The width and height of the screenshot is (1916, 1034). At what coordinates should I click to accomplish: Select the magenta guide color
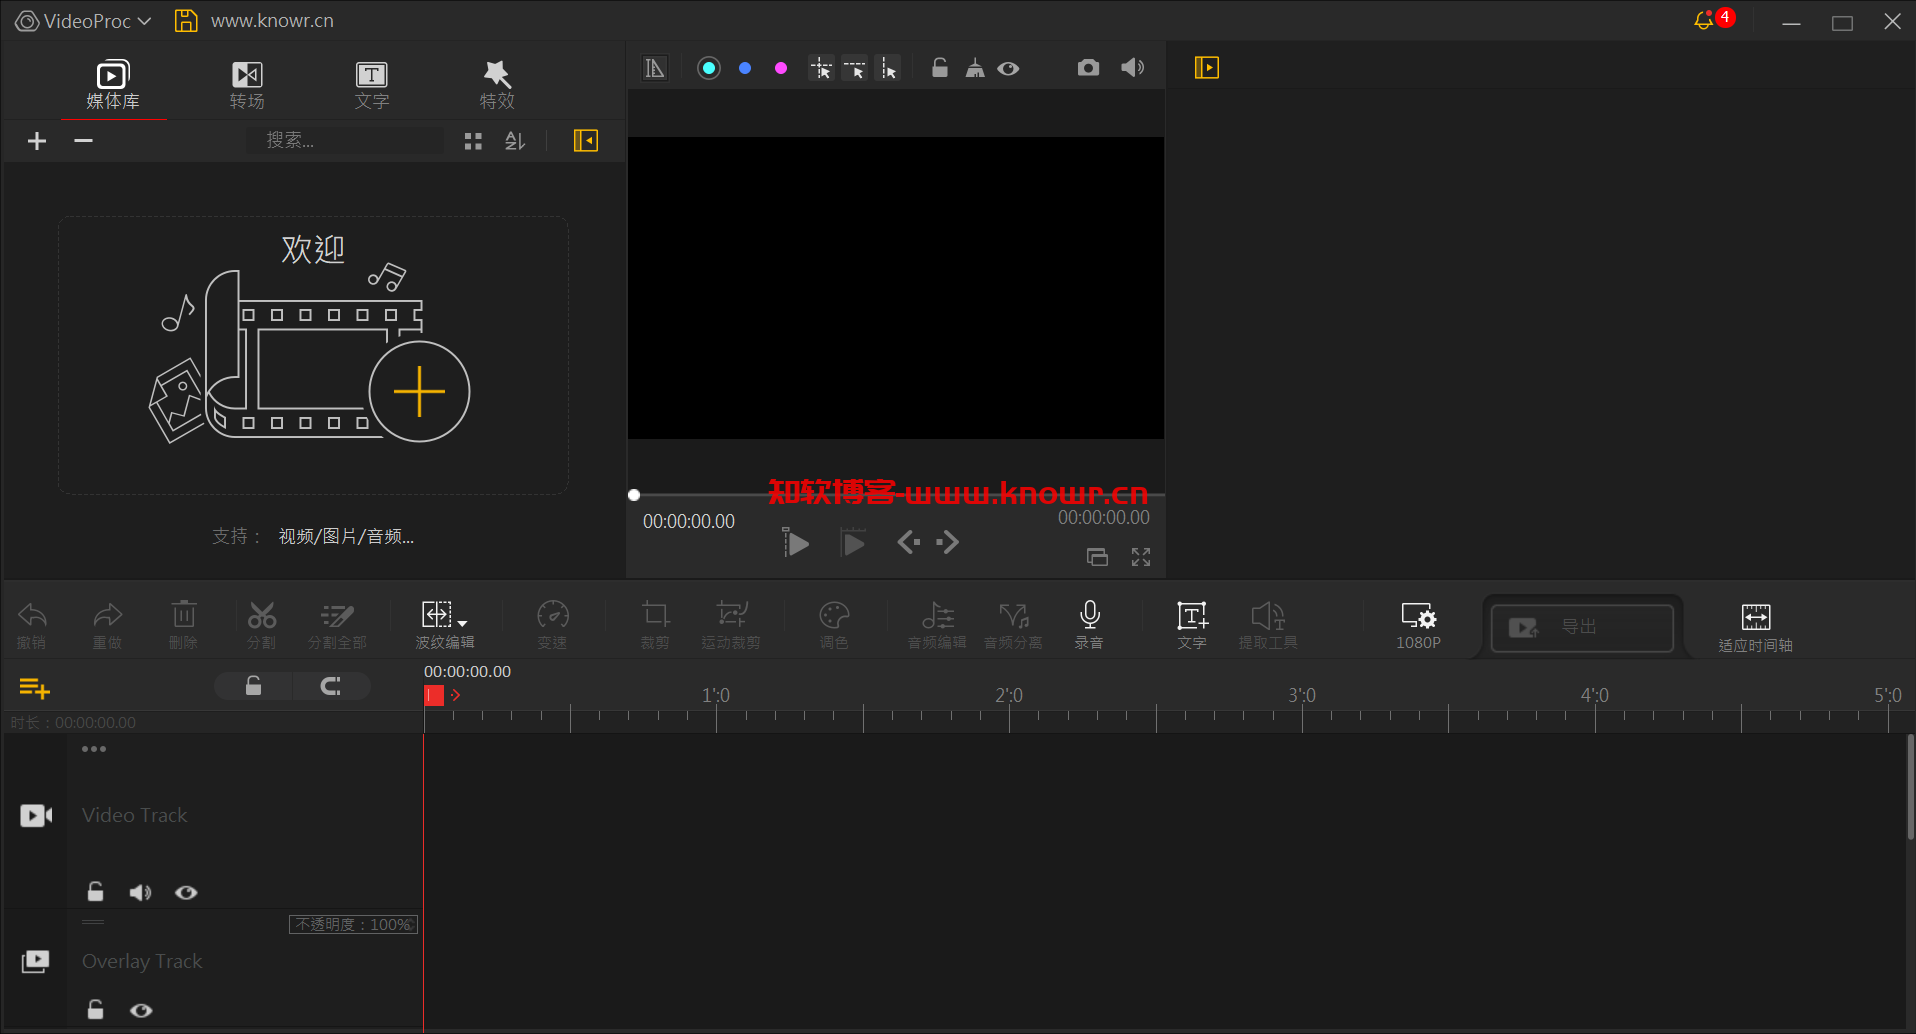click(781, 68)
